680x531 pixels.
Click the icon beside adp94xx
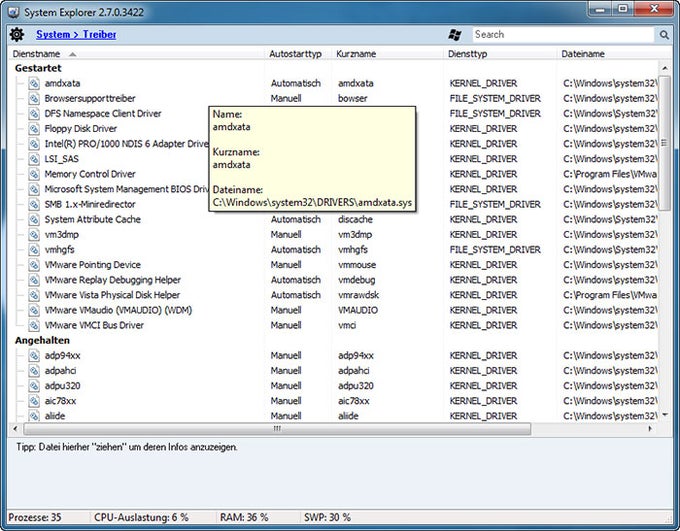pyautogui.click(x=34, y=356)
